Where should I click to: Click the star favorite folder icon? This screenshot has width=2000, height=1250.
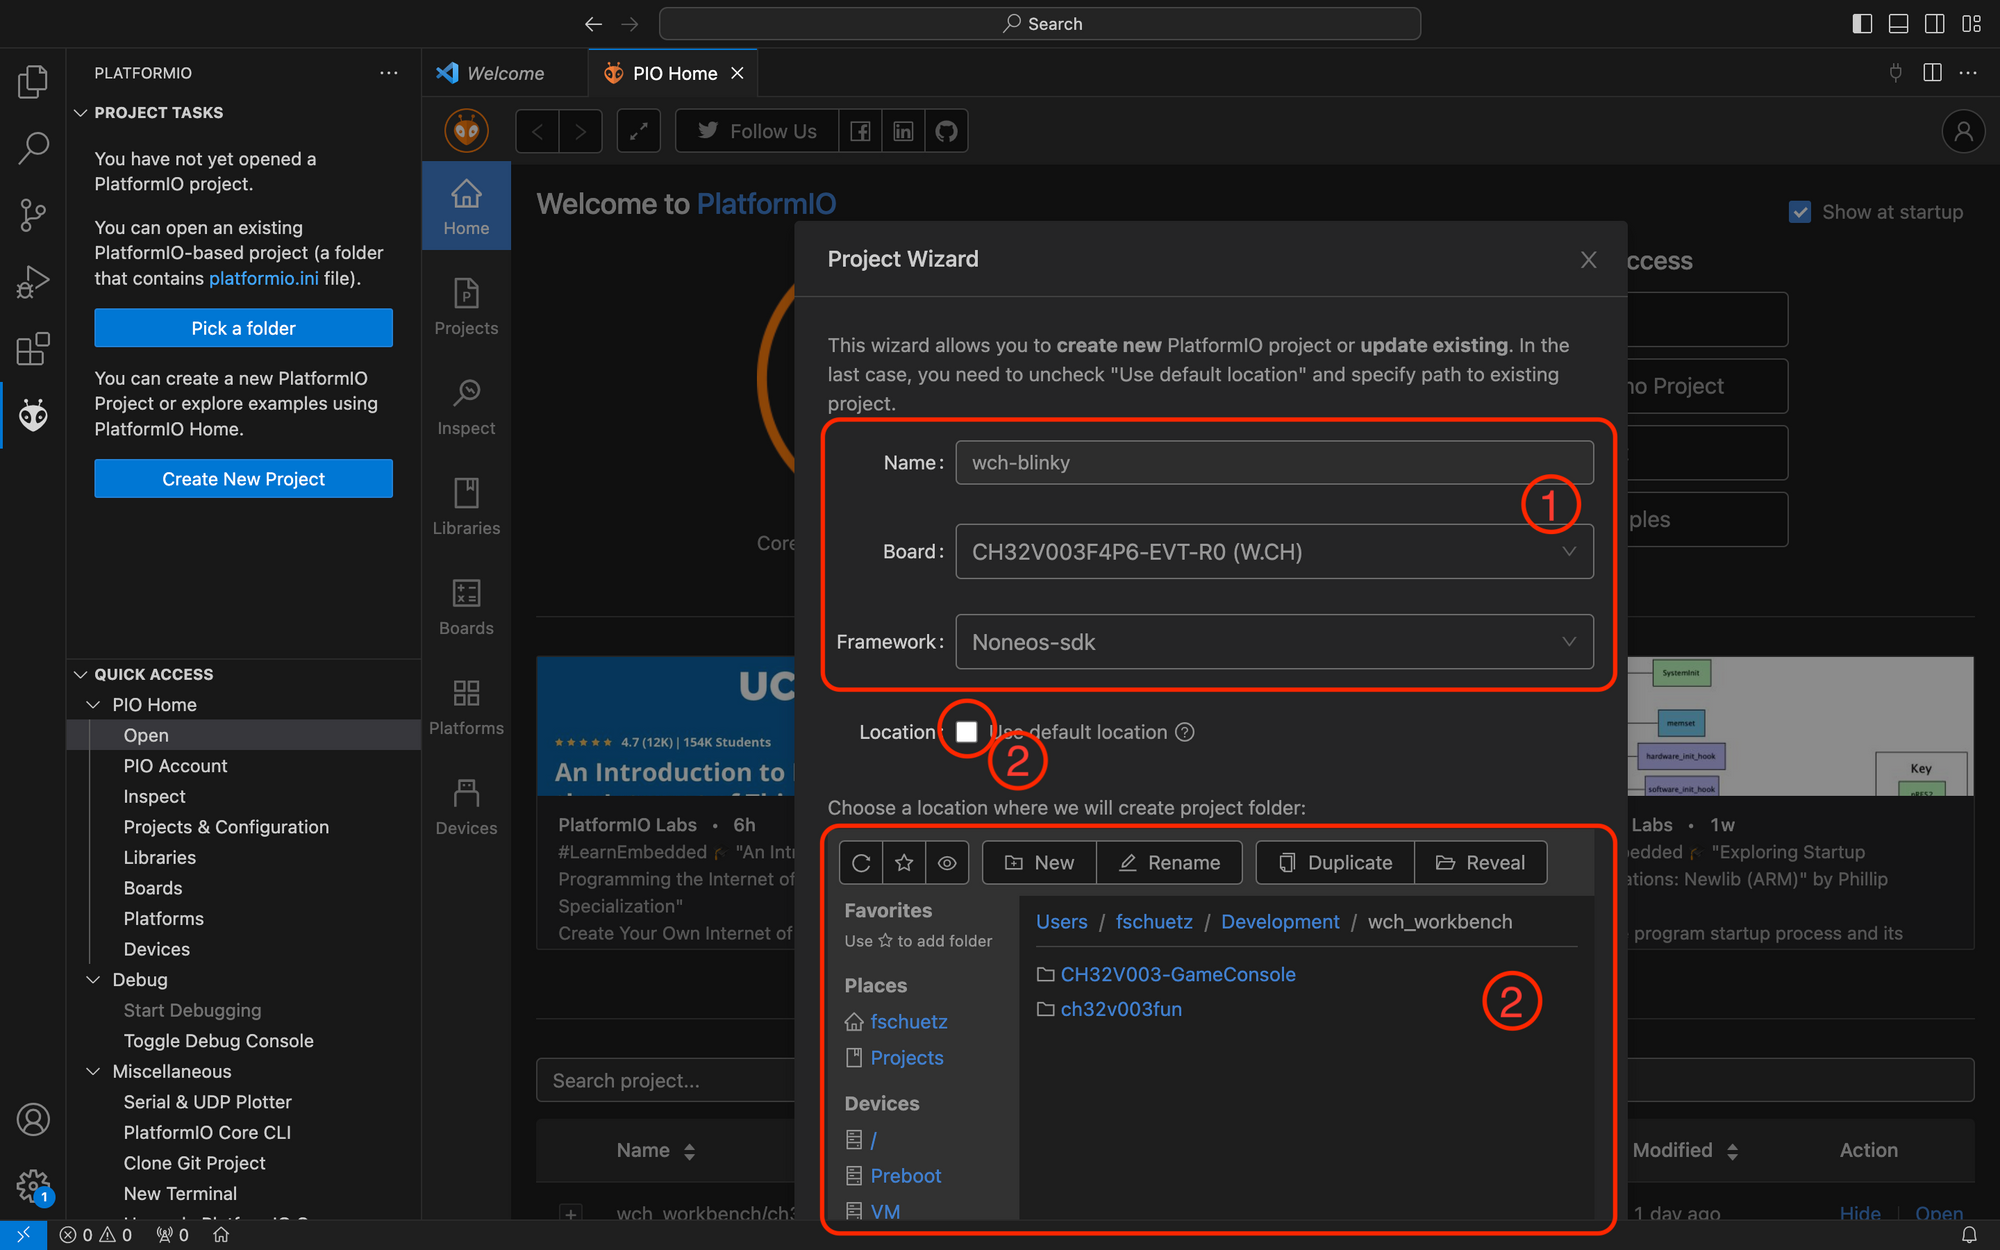click(x=904, y=862)
